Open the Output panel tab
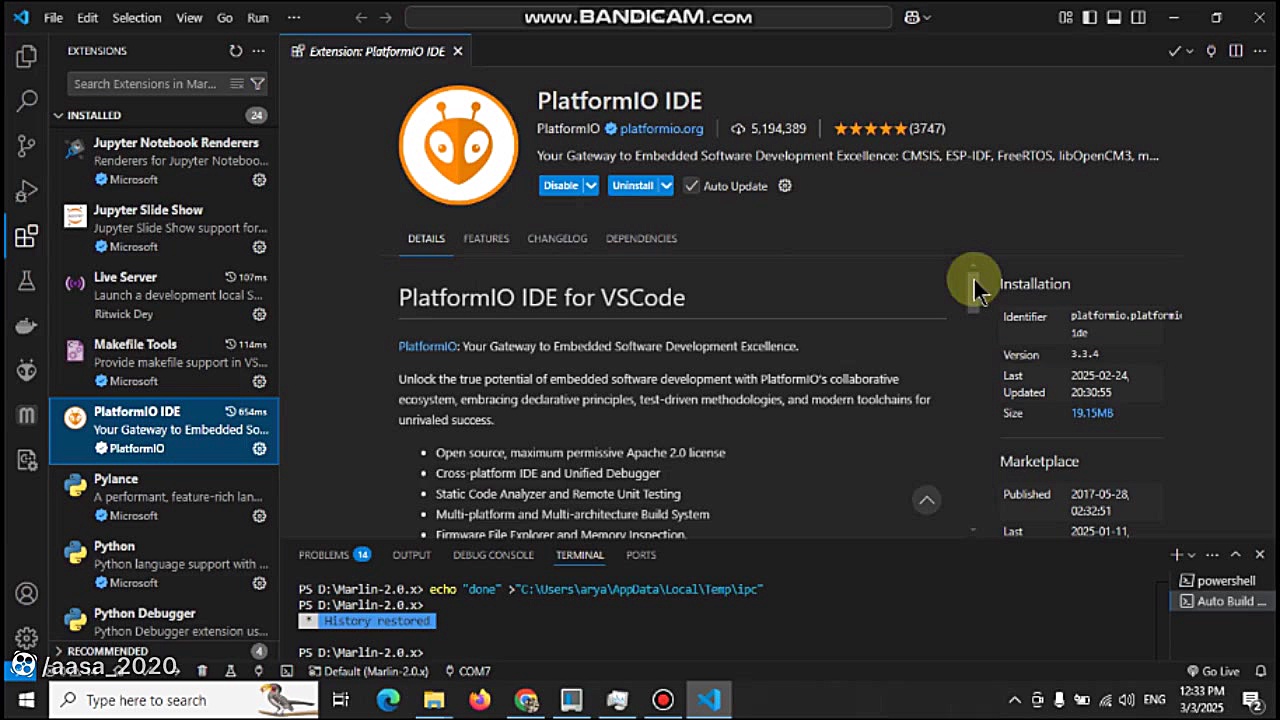The height and width of the screenshot is (720, 1280). pos(411,555)
